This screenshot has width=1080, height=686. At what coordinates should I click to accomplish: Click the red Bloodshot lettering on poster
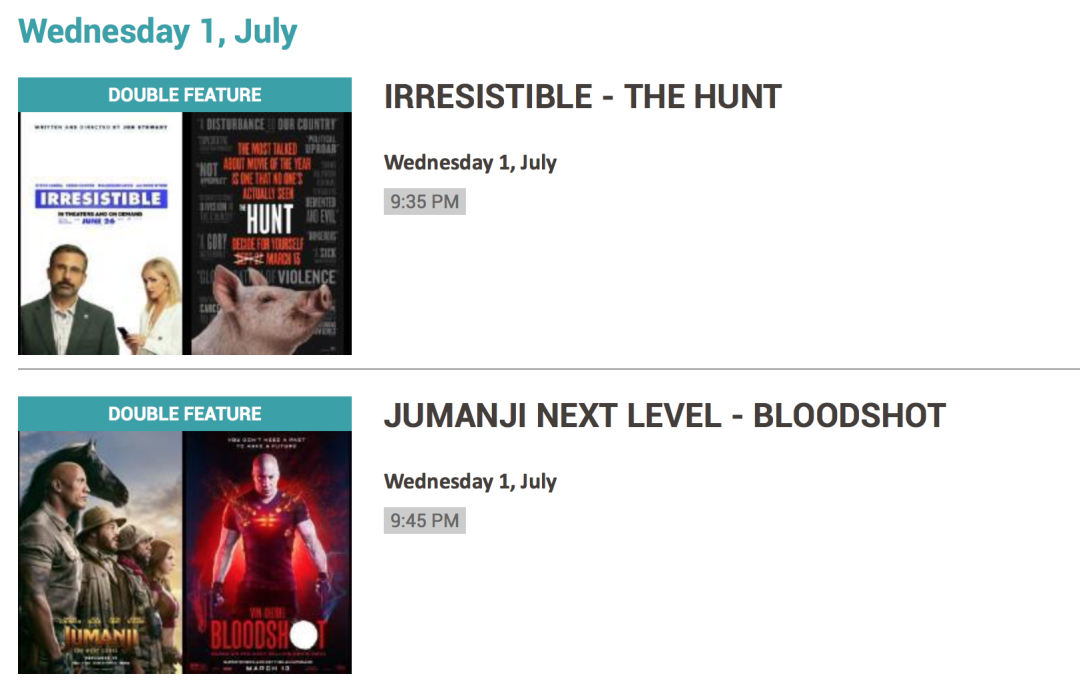tap(265, 635)
